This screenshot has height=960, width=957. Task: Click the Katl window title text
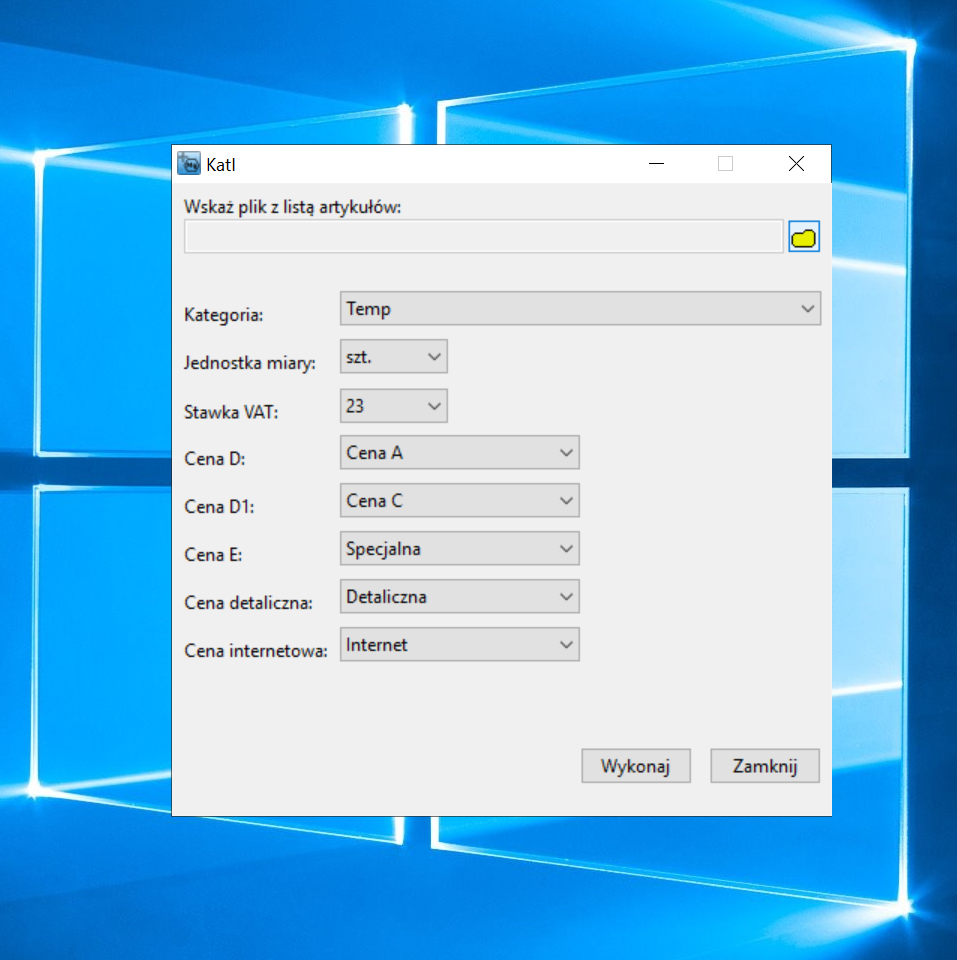tap(221, 165)
